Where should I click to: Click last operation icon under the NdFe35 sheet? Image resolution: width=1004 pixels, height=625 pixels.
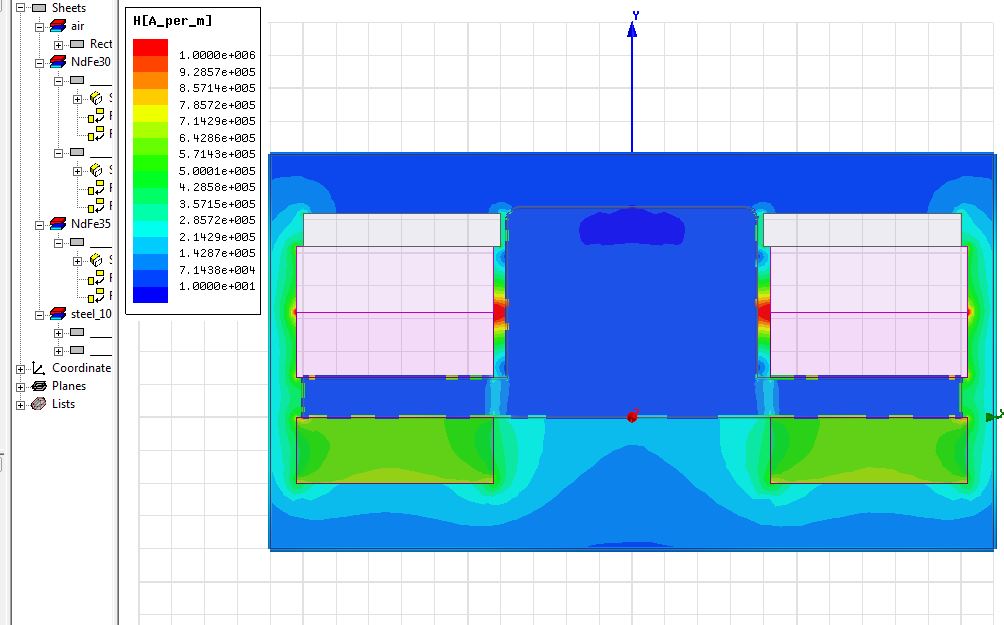96,296
